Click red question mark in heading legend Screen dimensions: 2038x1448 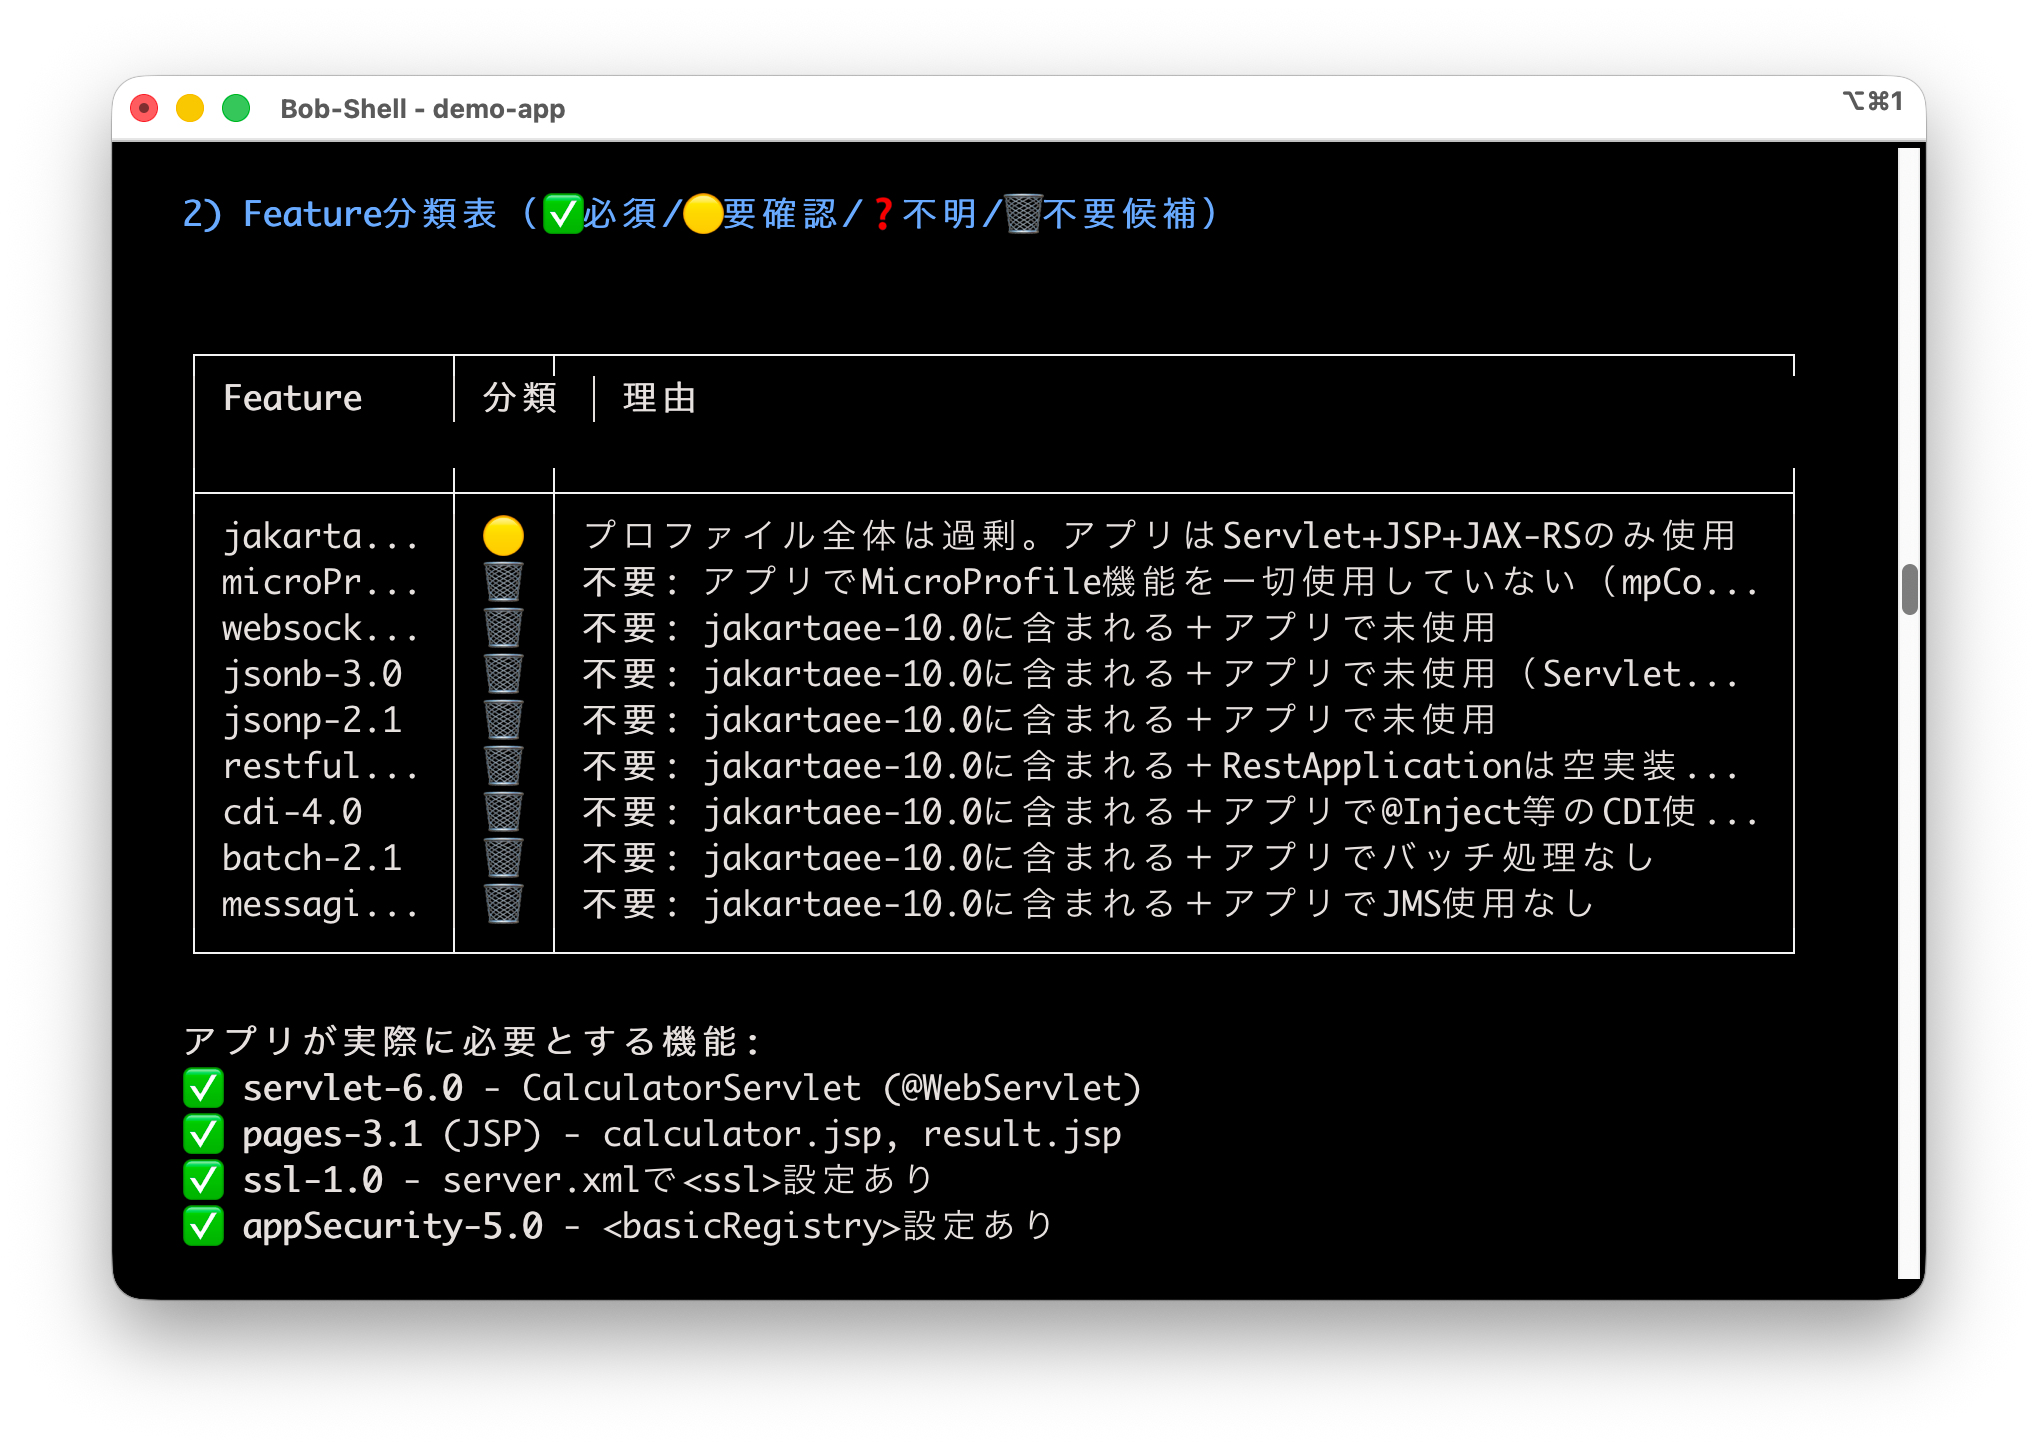point(882,214)
